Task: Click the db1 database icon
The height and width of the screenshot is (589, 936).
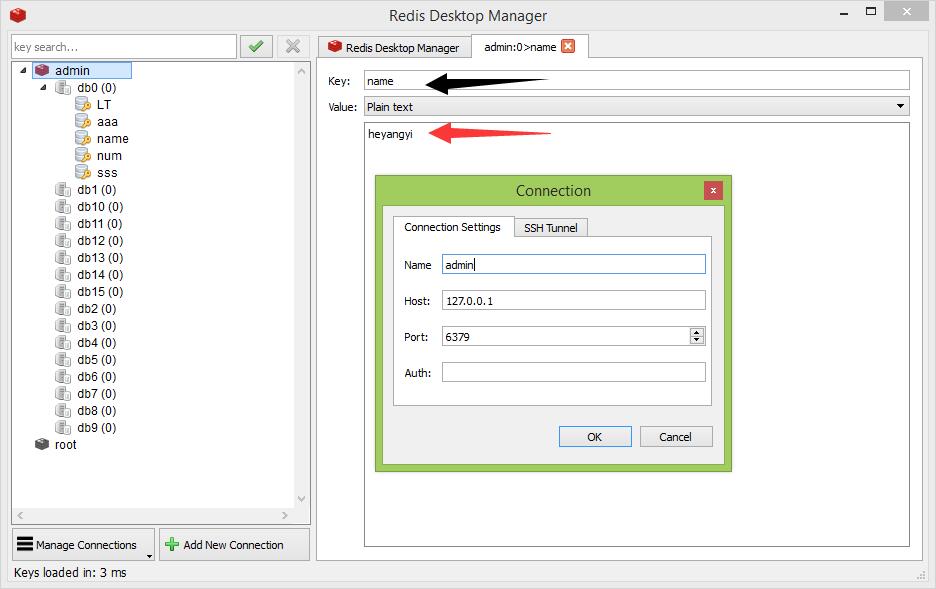Action: point(63,190)
